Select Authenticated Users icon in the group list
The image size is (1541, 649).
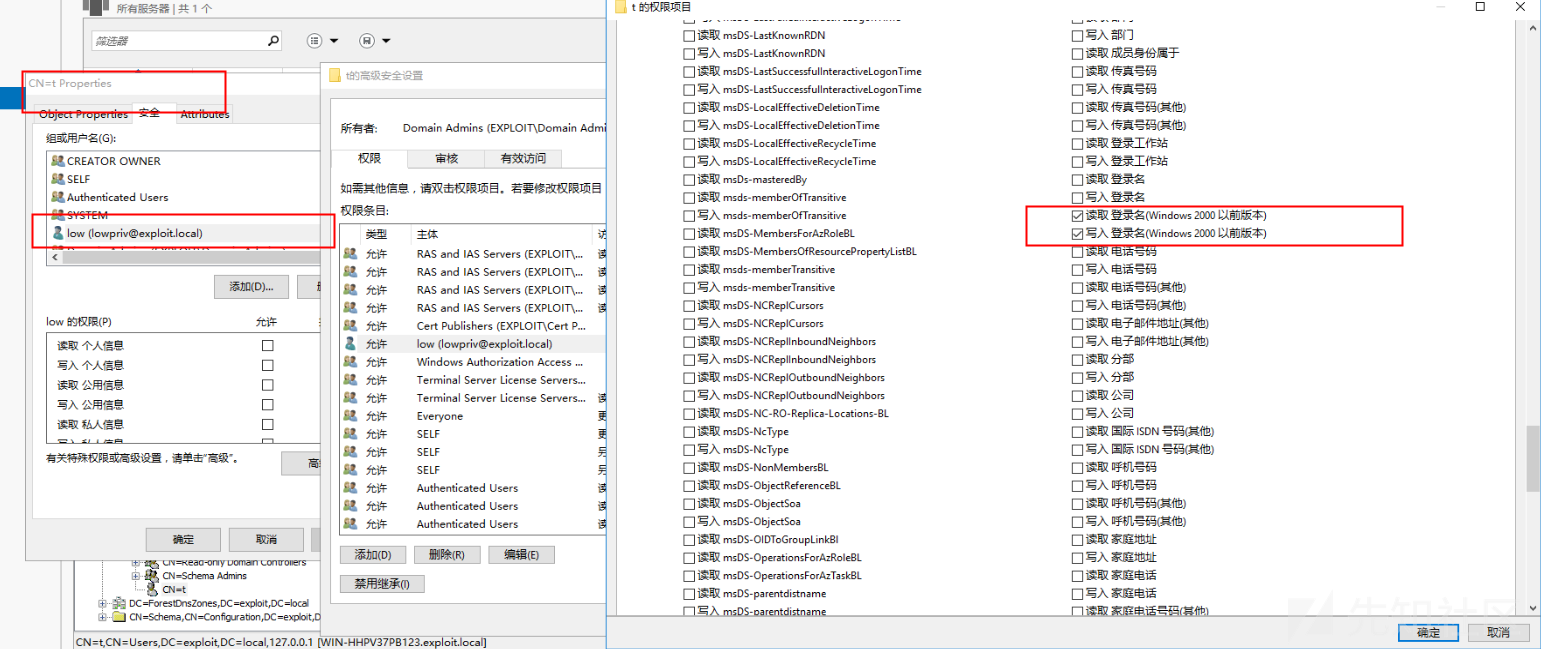(x=58, y=197)
